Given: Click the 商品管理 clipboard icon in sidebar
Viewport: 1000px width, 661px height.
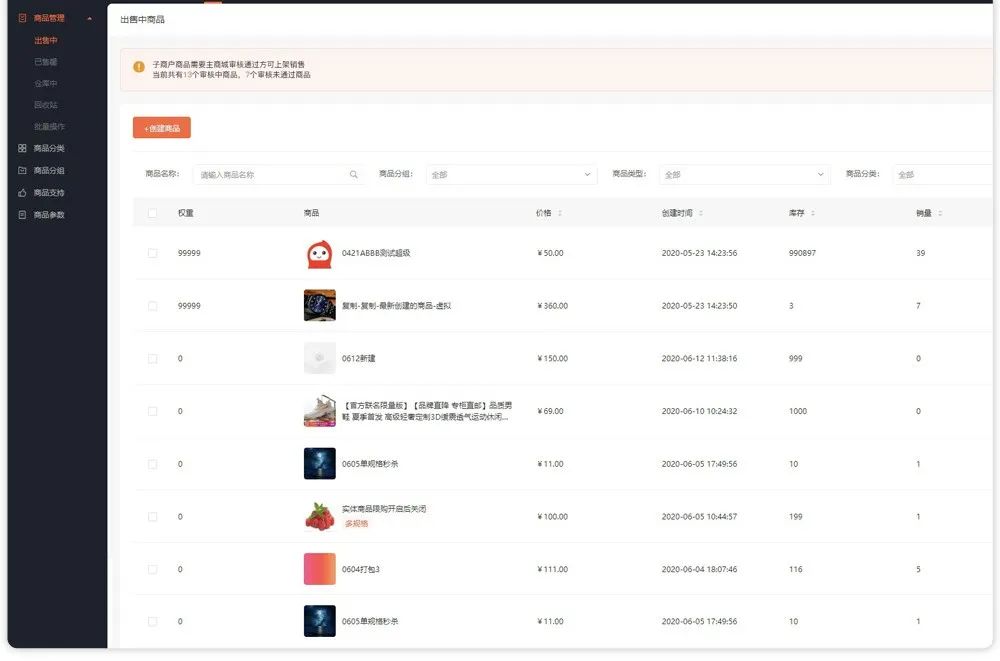Looking at the screenshot, I should (x=22, y=18).
